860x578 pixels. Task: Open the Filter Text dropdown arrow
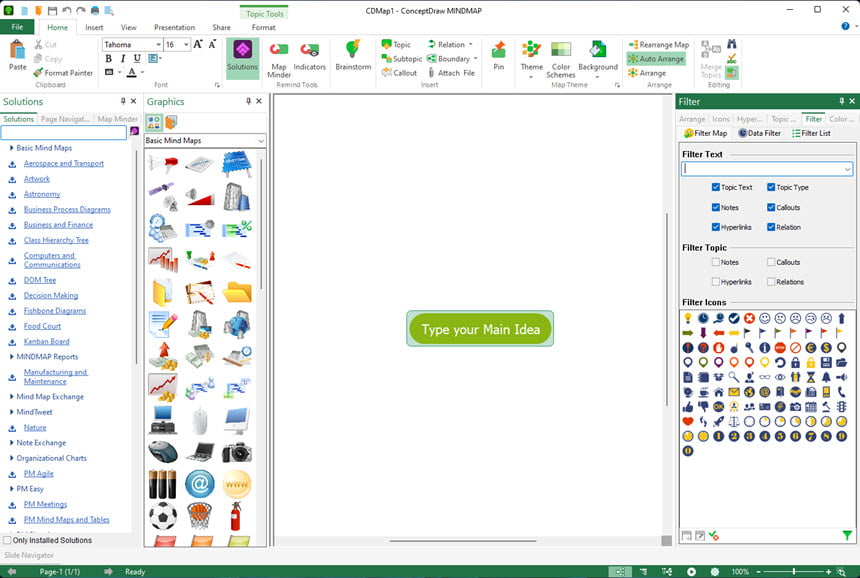(x=847, y=169)
